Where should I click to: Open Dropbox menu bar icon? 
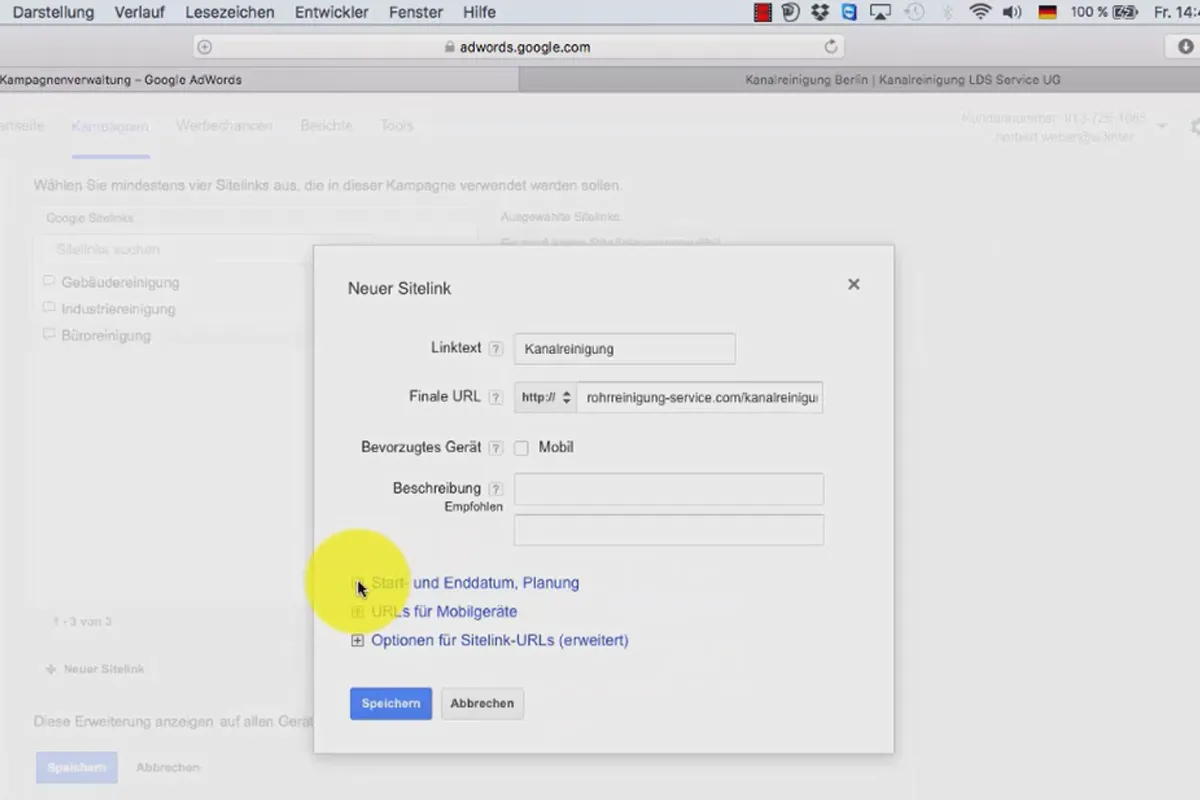821,12
